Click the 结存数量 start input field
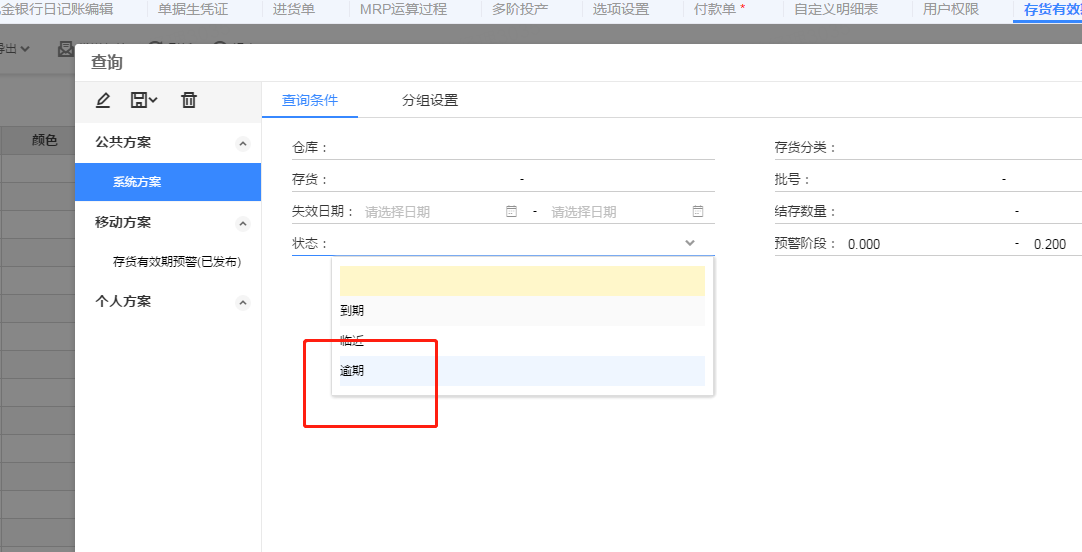Image resolution: width=1082 pixels, height=552 pixels. (925, 211)
